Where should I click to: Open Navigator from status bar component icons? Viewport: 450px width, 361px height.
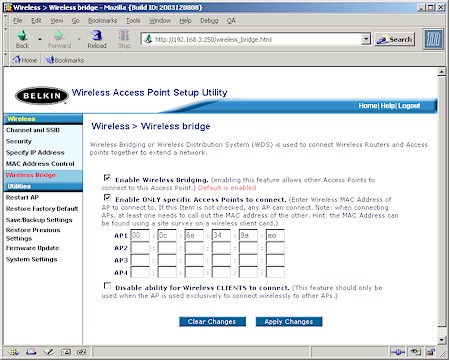[x=14, y=352]
